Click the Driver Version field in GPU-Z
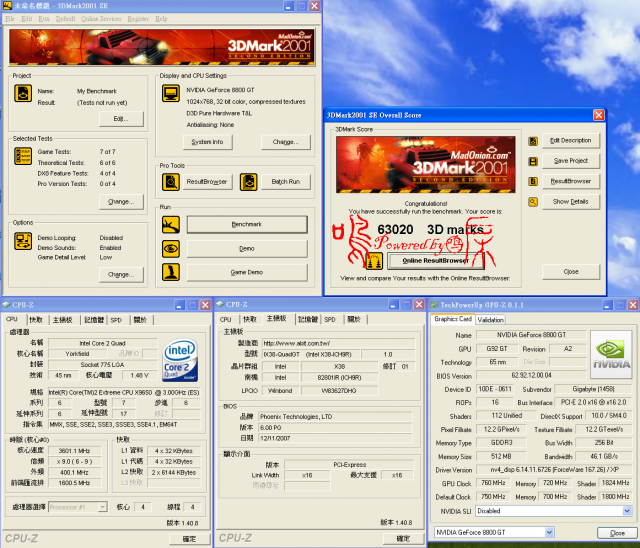The width and height of the screenshot is (640, 548). point(554,470)
